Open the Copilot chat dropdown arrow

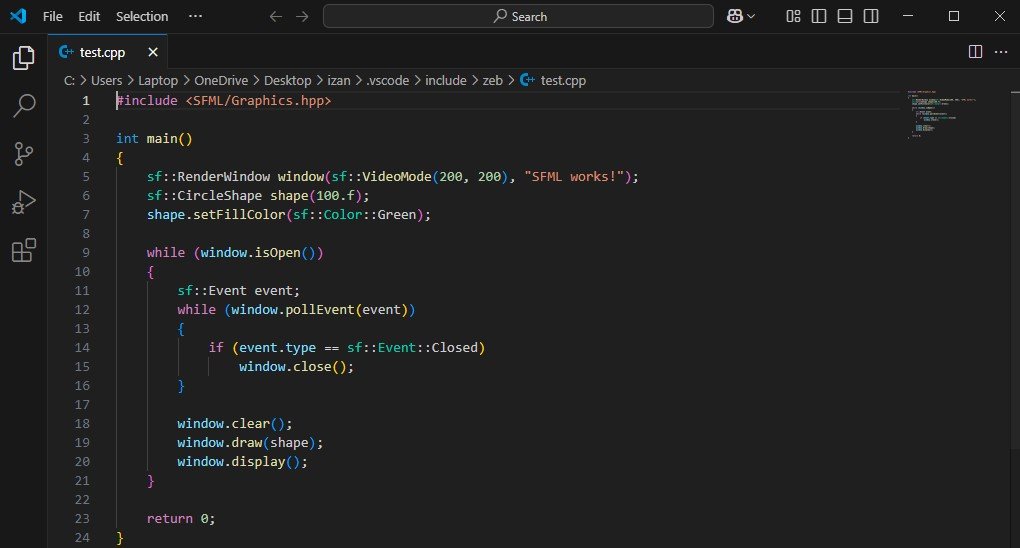(x=752, y=16)
